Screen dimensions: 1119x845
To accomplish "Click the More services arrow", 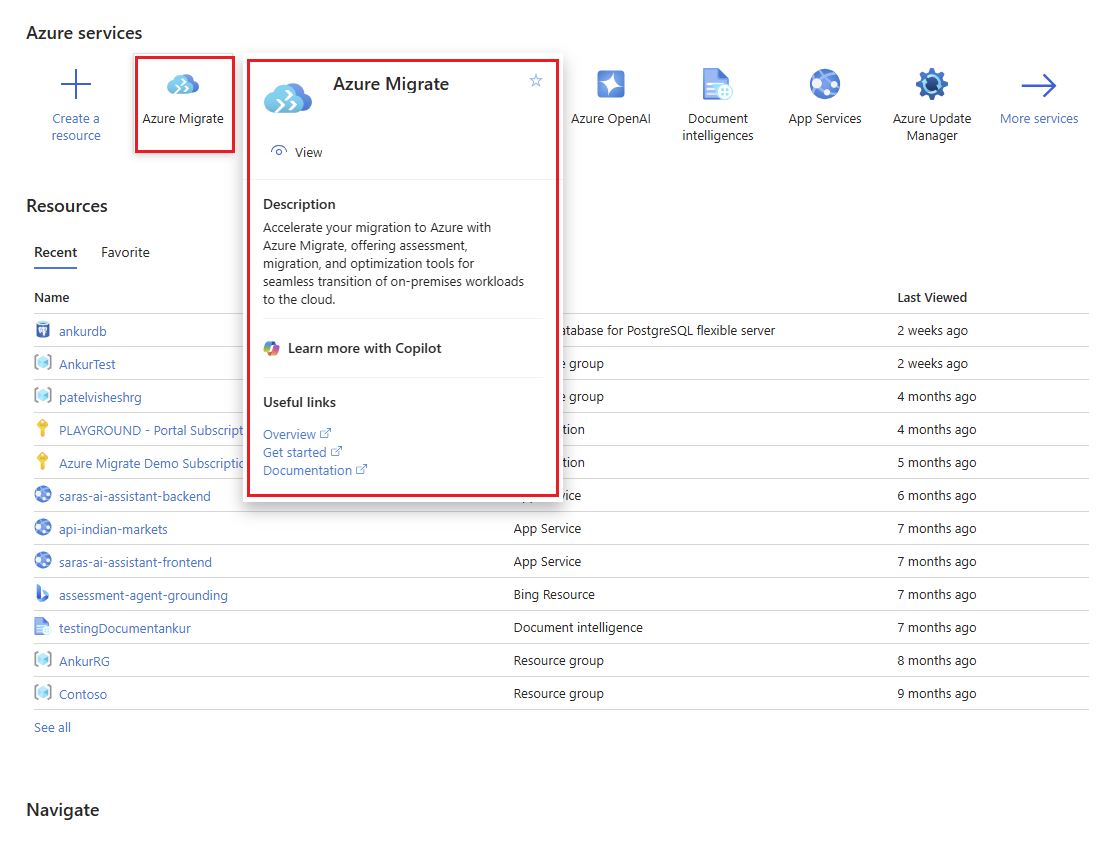I will tap(1038, 85).
